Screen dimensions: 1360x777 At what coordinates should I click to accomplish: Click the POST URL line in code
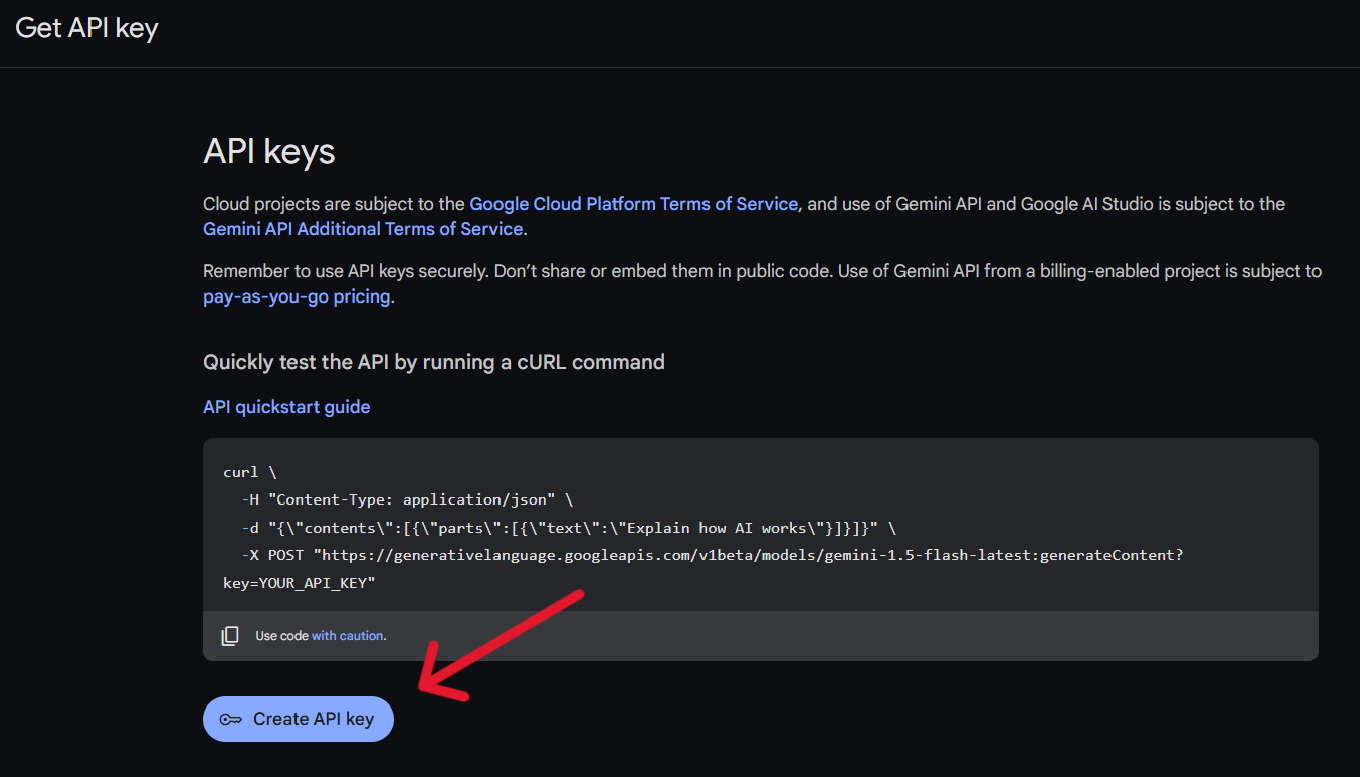click(x=712, y=554)
